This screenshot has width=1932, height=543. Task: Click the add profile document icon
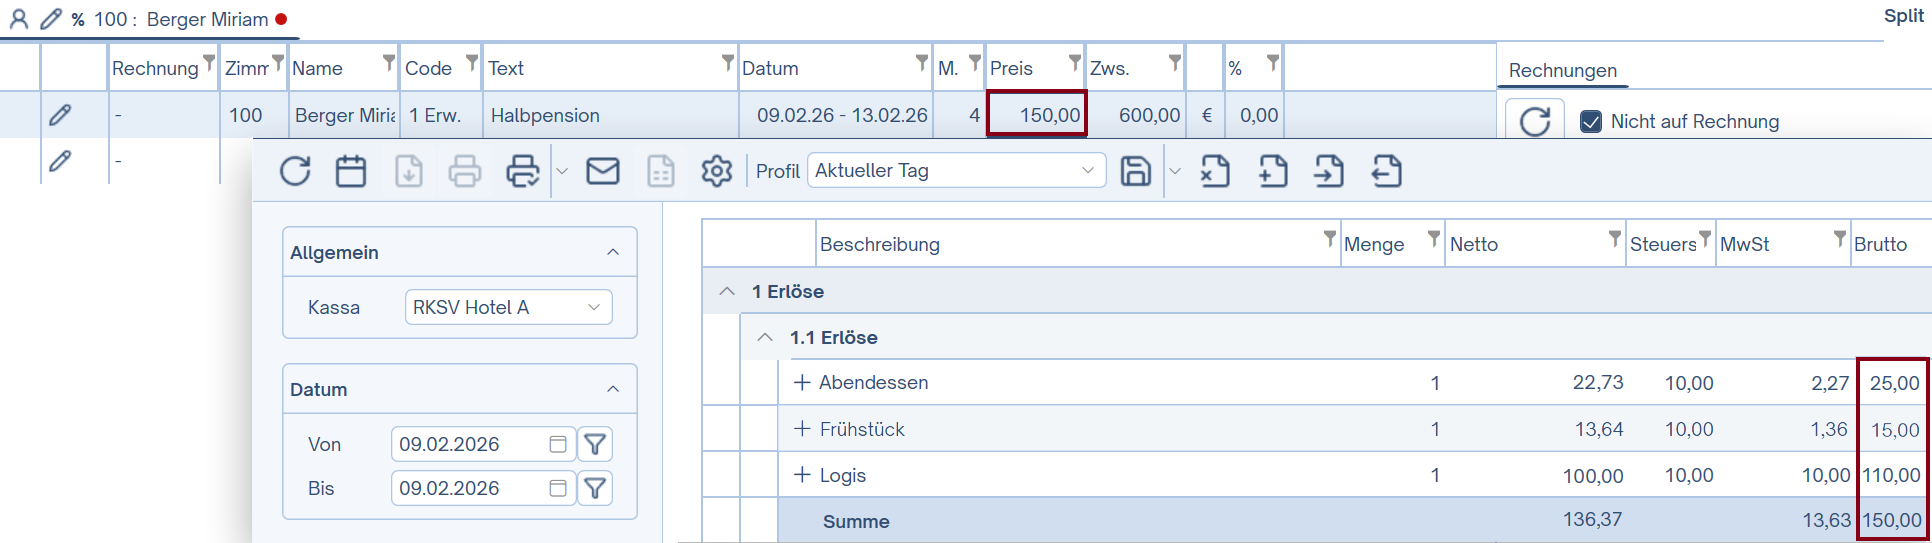pyautogui.click(x=1273, y=171)
